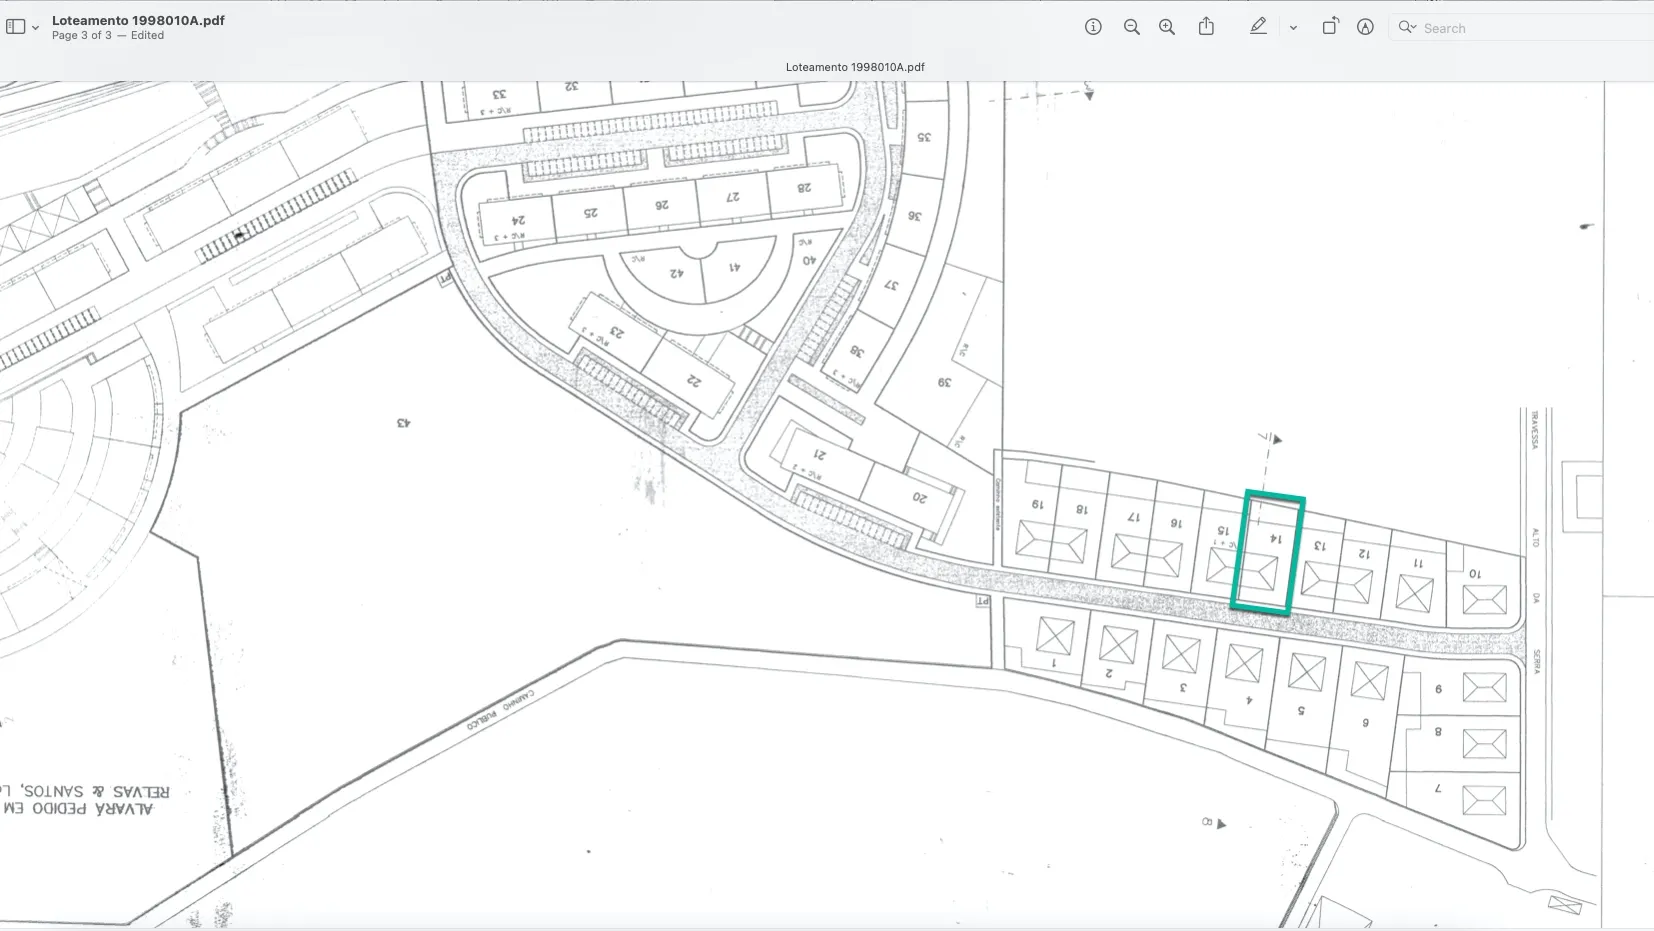Open the search options magnifier dropdown

click(x=1407, y=27)
